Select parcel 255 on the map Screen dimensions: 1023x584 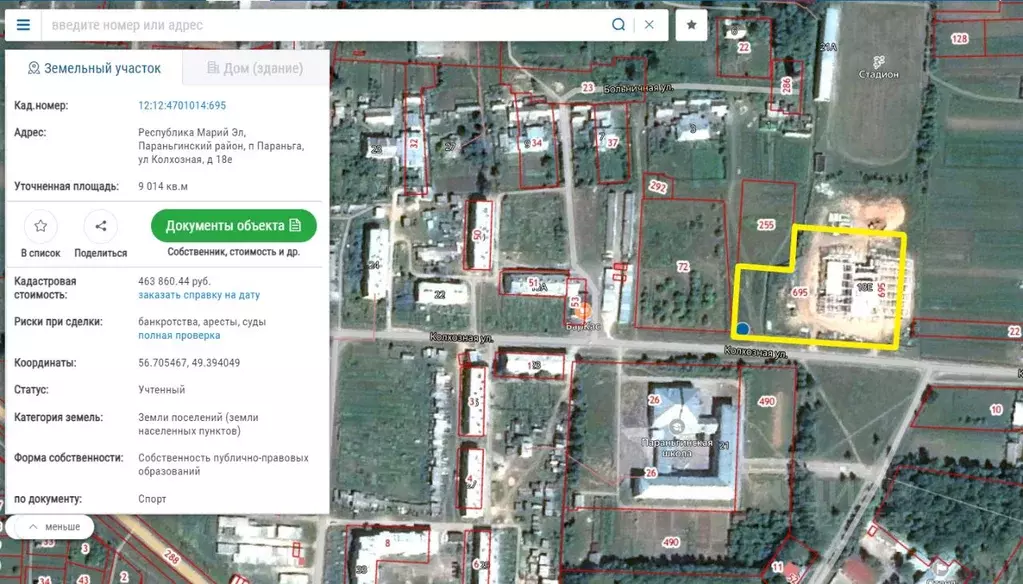766,226
